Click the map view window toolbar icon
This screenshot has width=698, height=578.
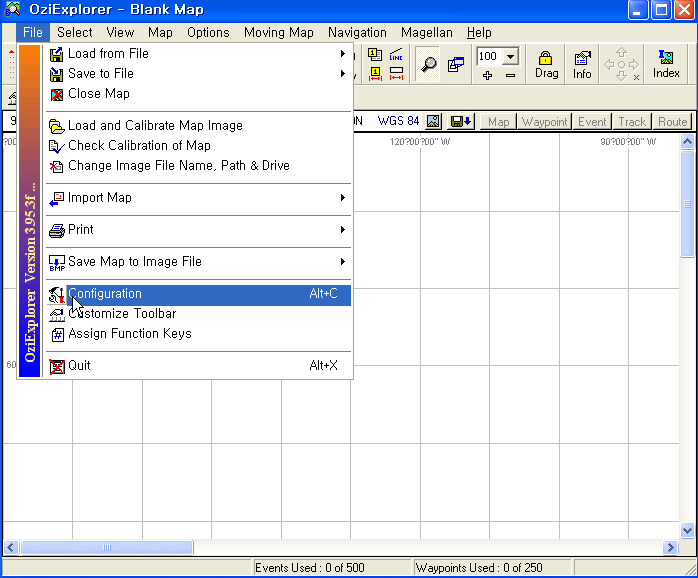456,64
